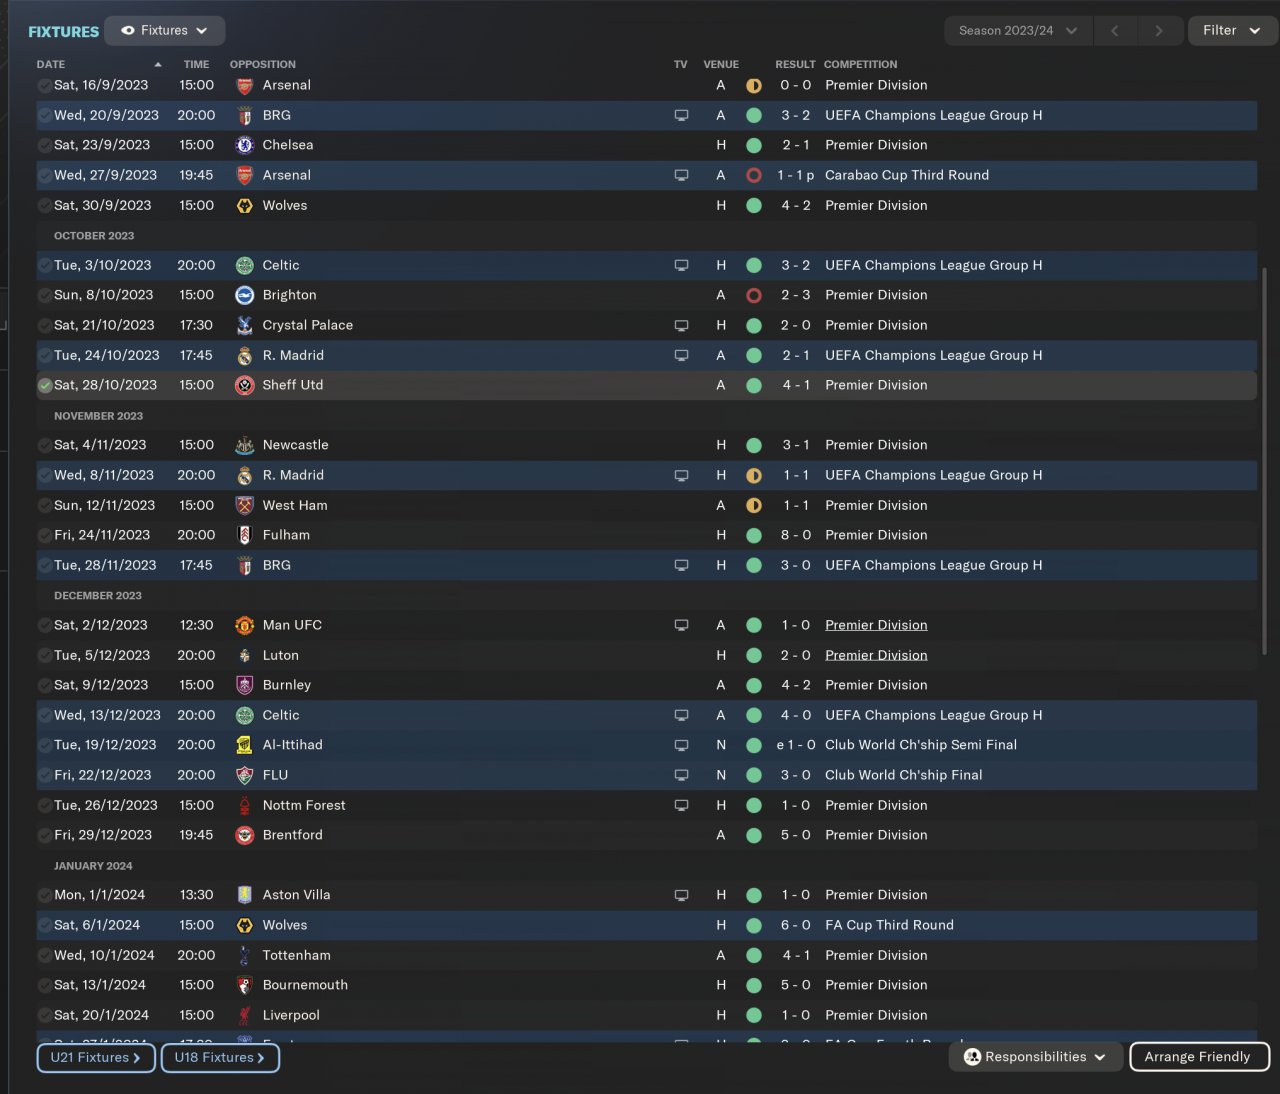Click the Al-Ittihad club badge icon
The image size is (1280, 1094).
tap(244, 746)
